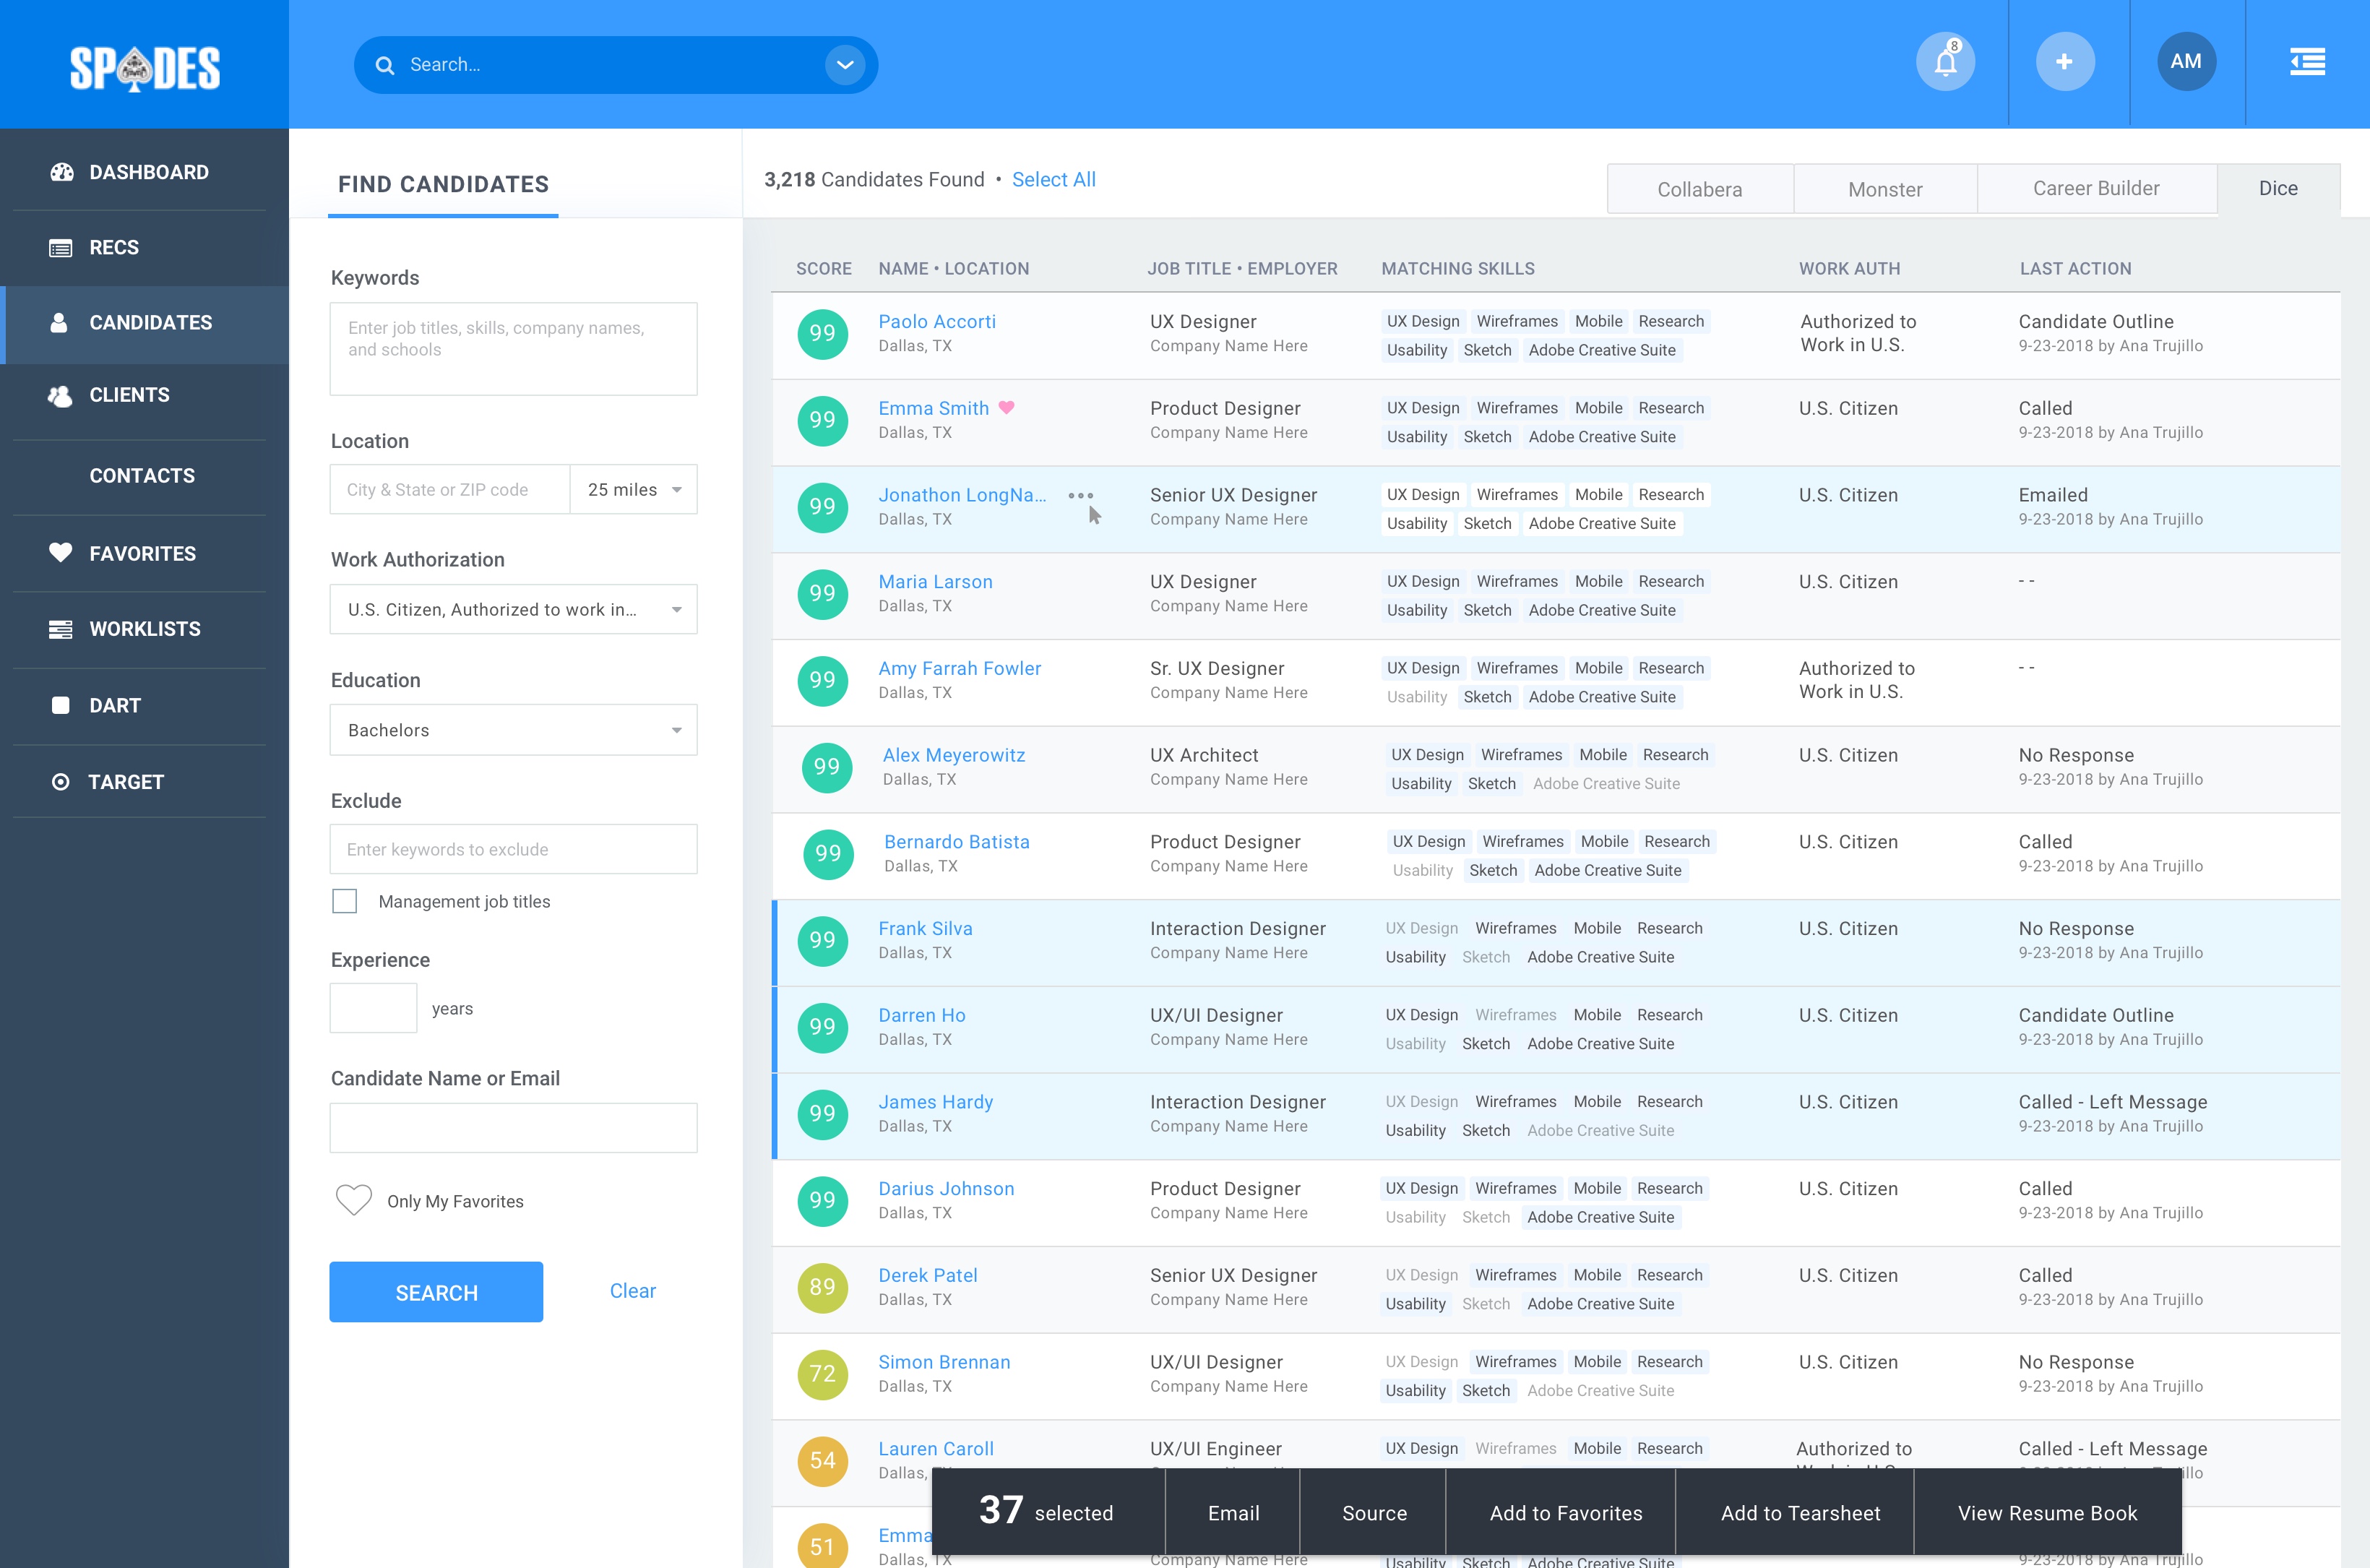Screen dimensions: 2370x1568
Task: Open the three-dot menu beside Jonathon LongName
Action: 1081,494
